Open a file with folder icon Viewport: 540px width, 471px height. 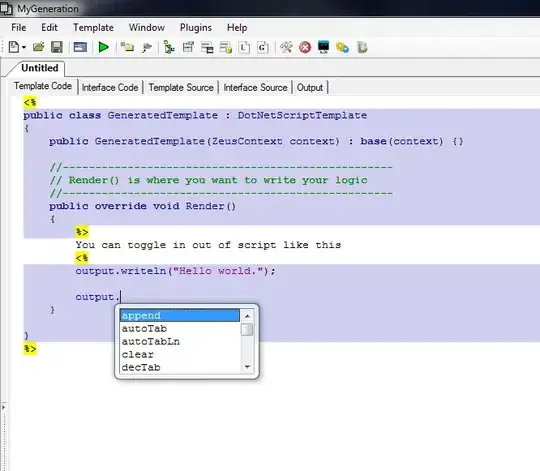(x=38, y=47)
